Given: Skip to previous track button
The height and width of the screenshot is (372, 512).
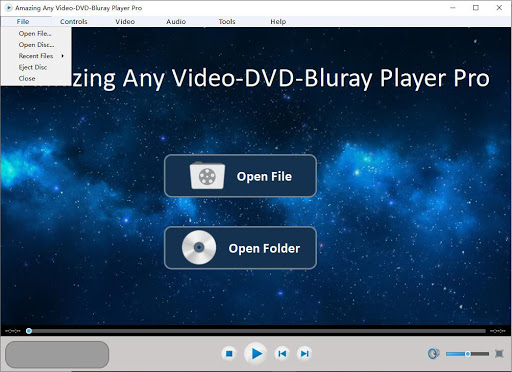Looking at the screenshot, I should coord(282,354).
